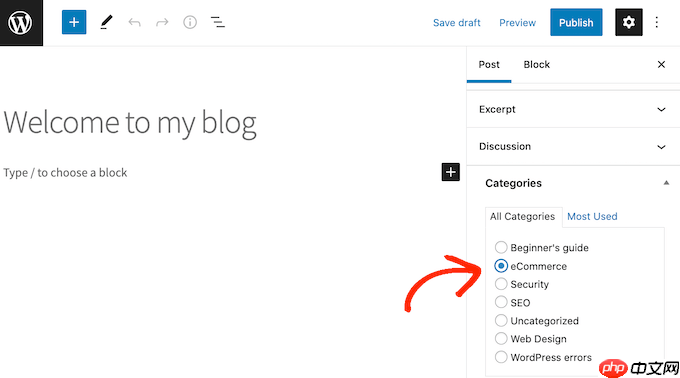The width and height of the screenshot is (680, 378).
Task: Expand the Discussion panel
Action: point(573,147)
